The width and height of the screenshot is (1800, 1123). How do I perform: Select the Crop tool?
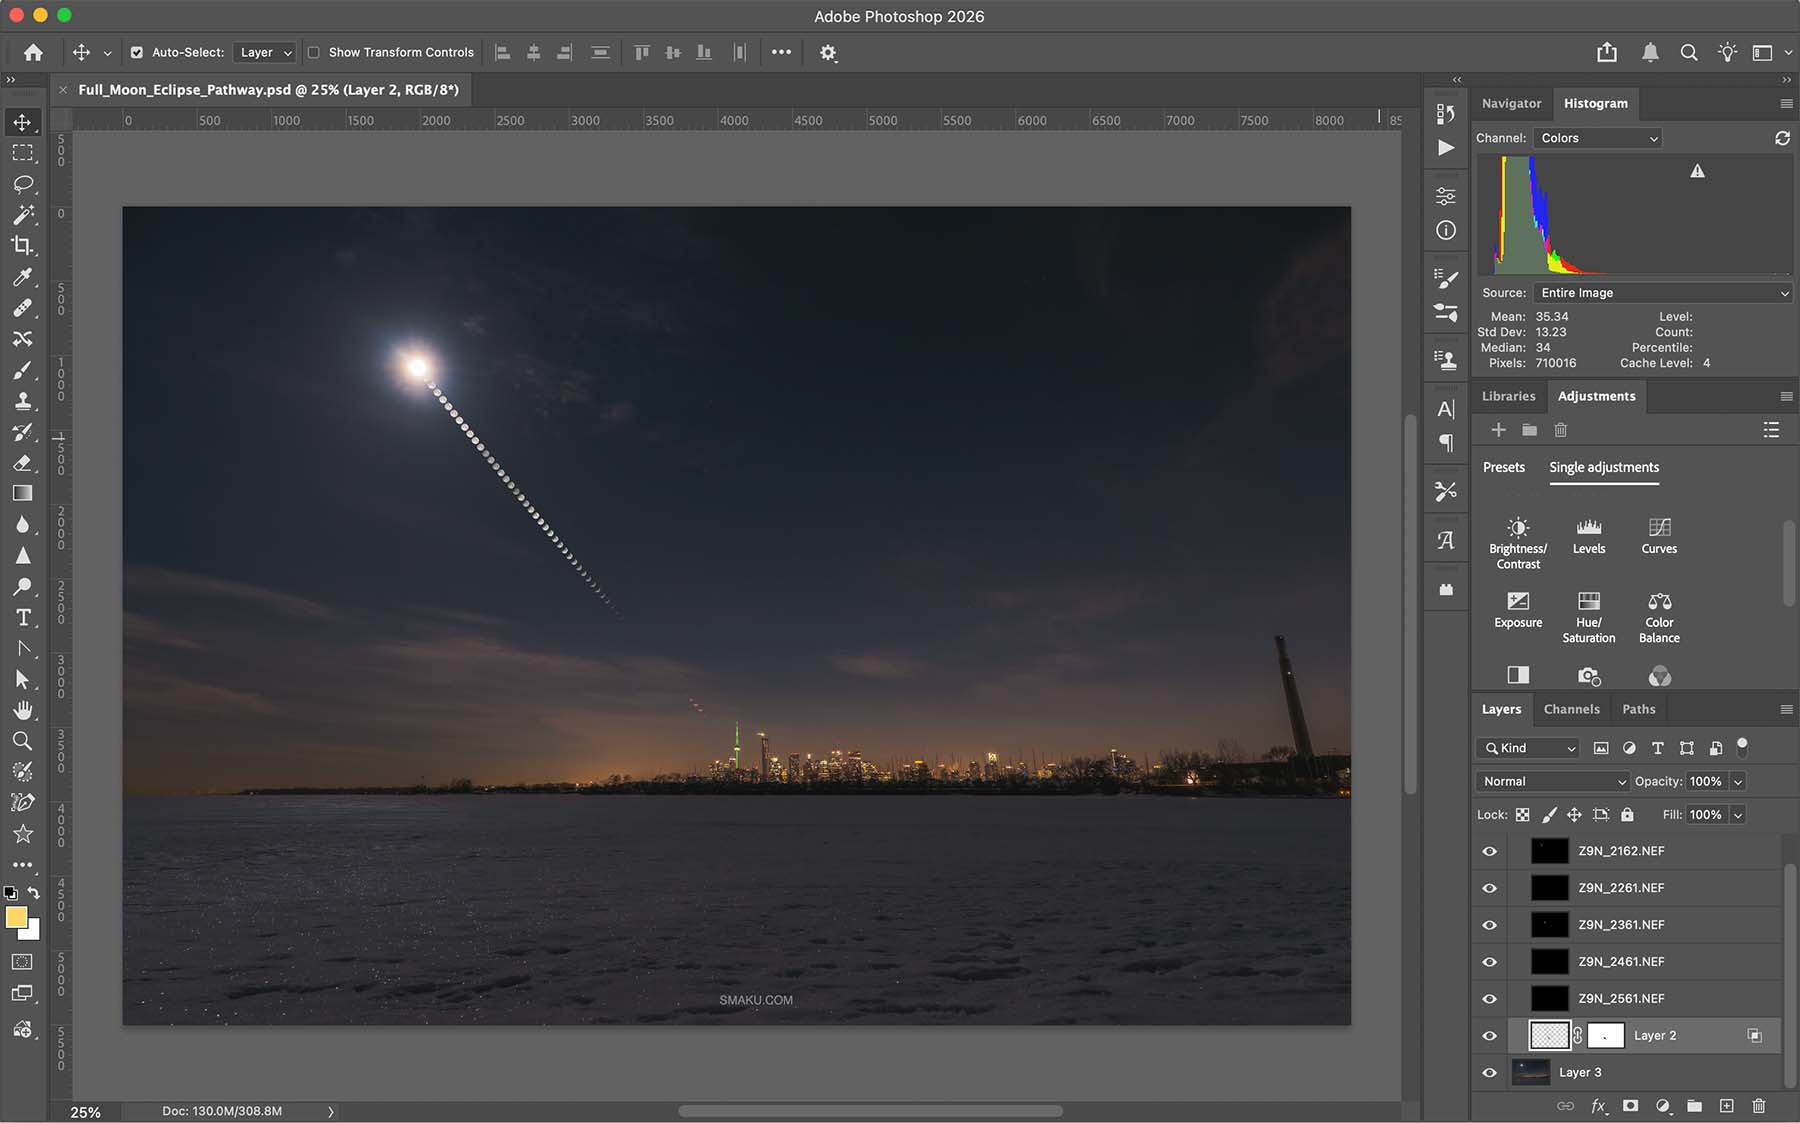(22, 246)
